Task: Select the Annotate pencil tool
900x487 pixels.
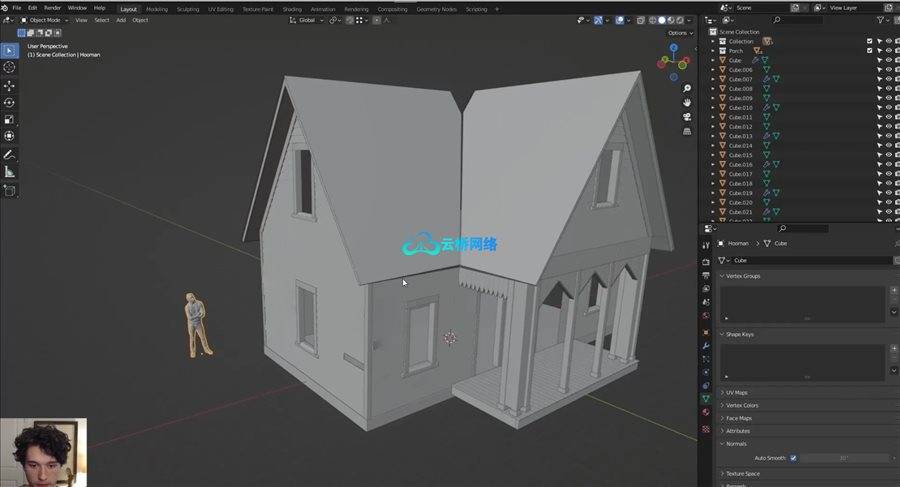Action: [9, 155]
